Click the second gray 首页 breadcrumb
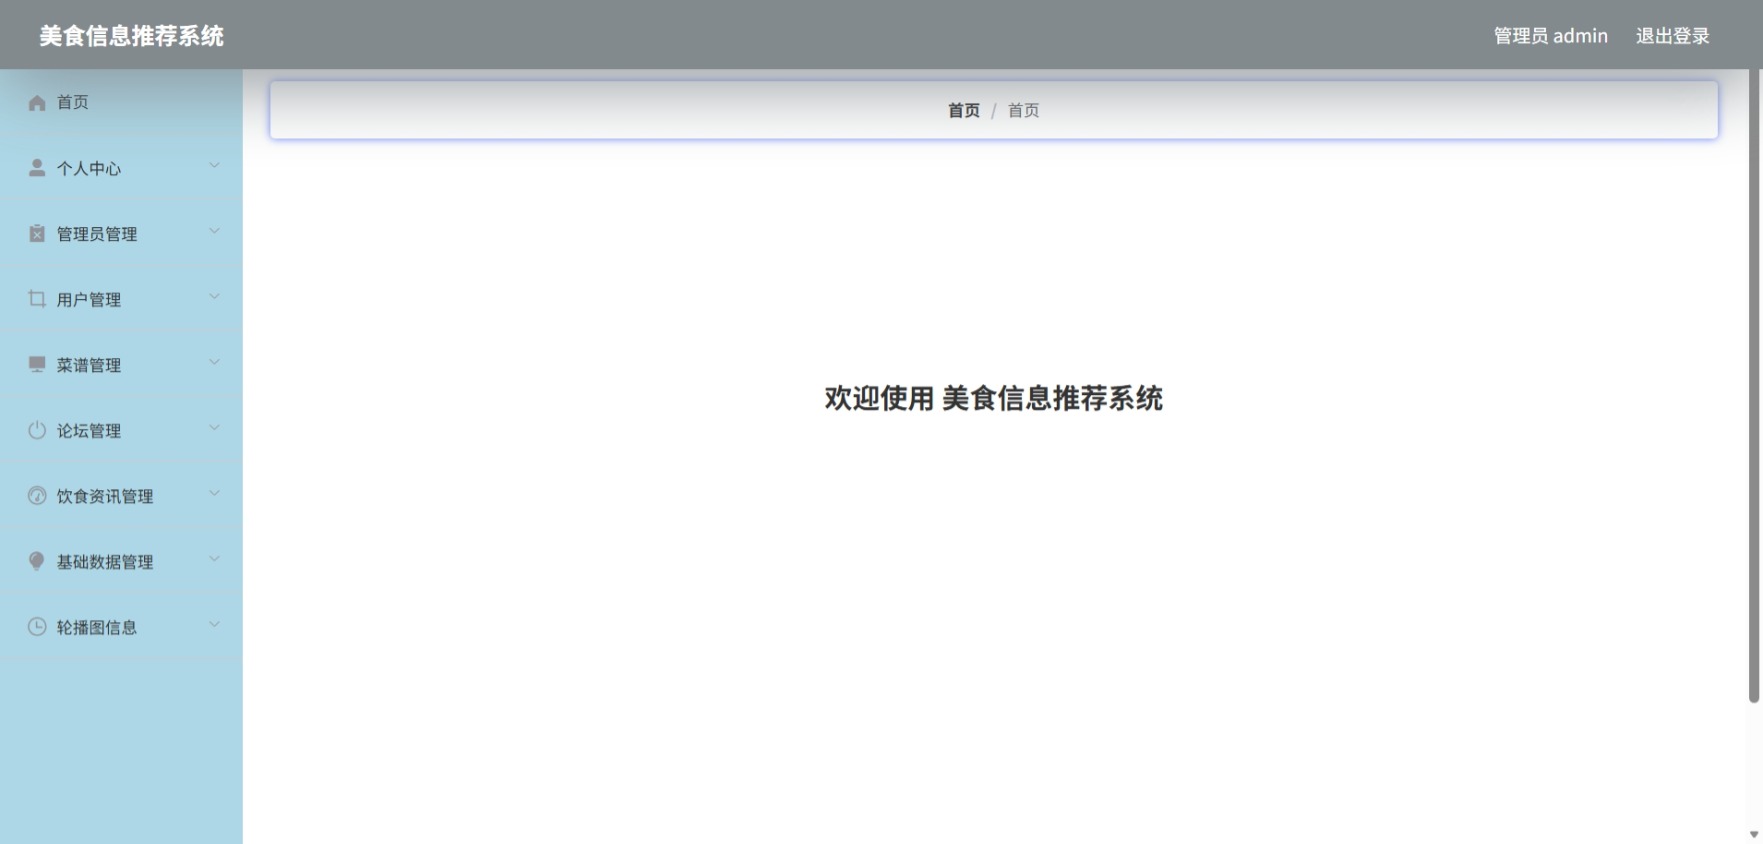1763x844 pixels. click(1023, 110)
